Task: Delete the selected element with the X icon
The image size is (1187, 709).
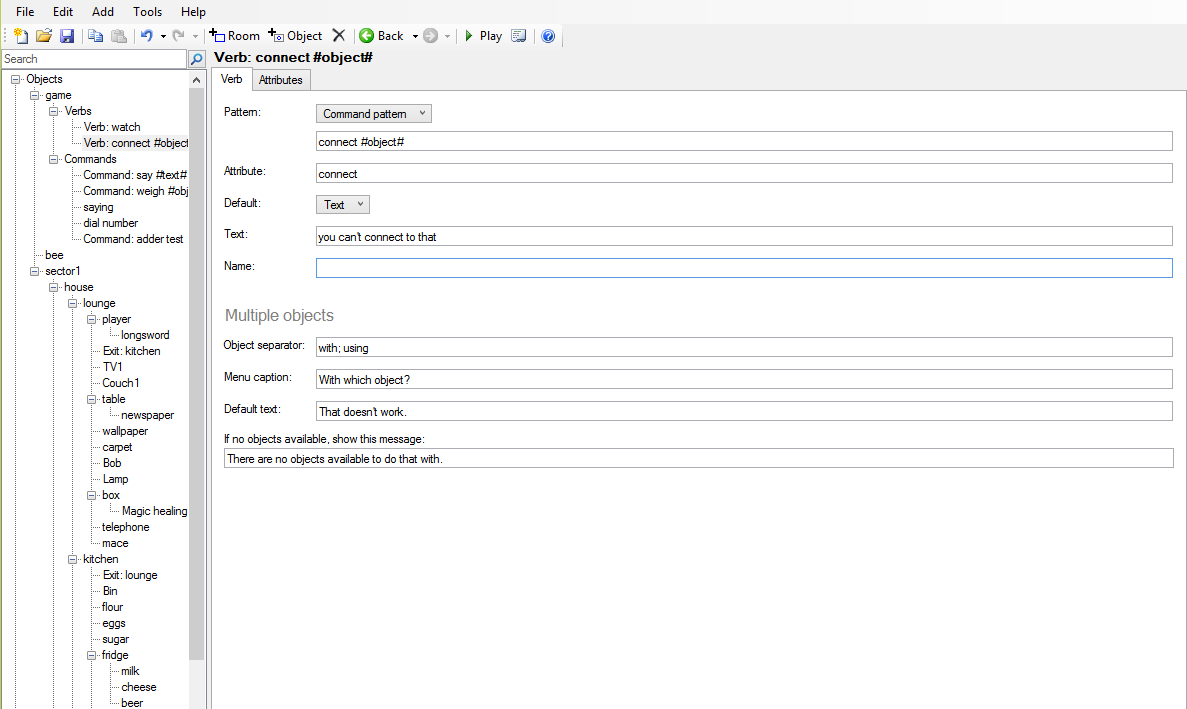Action: (x=339, y=36)
